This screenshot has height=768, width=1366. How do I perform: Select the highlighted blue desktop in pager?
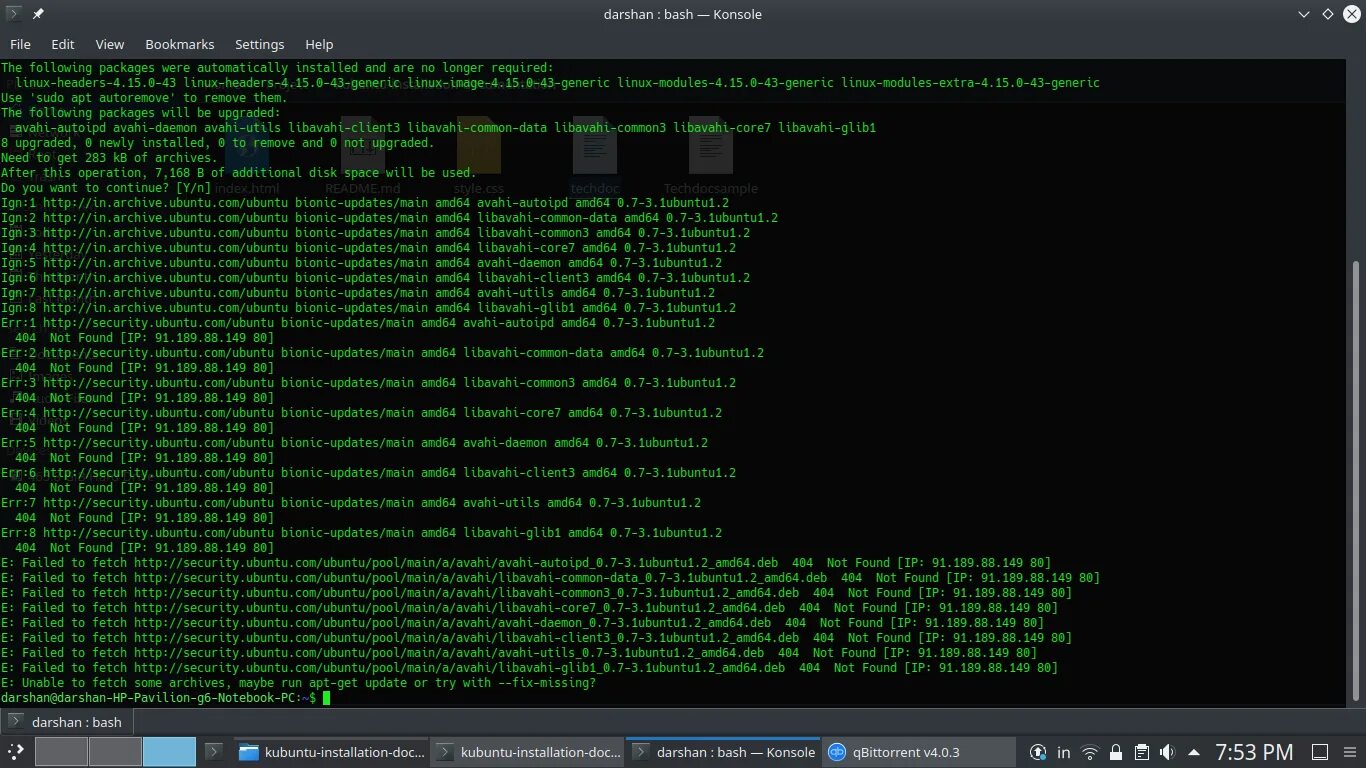tap(169, 752)
